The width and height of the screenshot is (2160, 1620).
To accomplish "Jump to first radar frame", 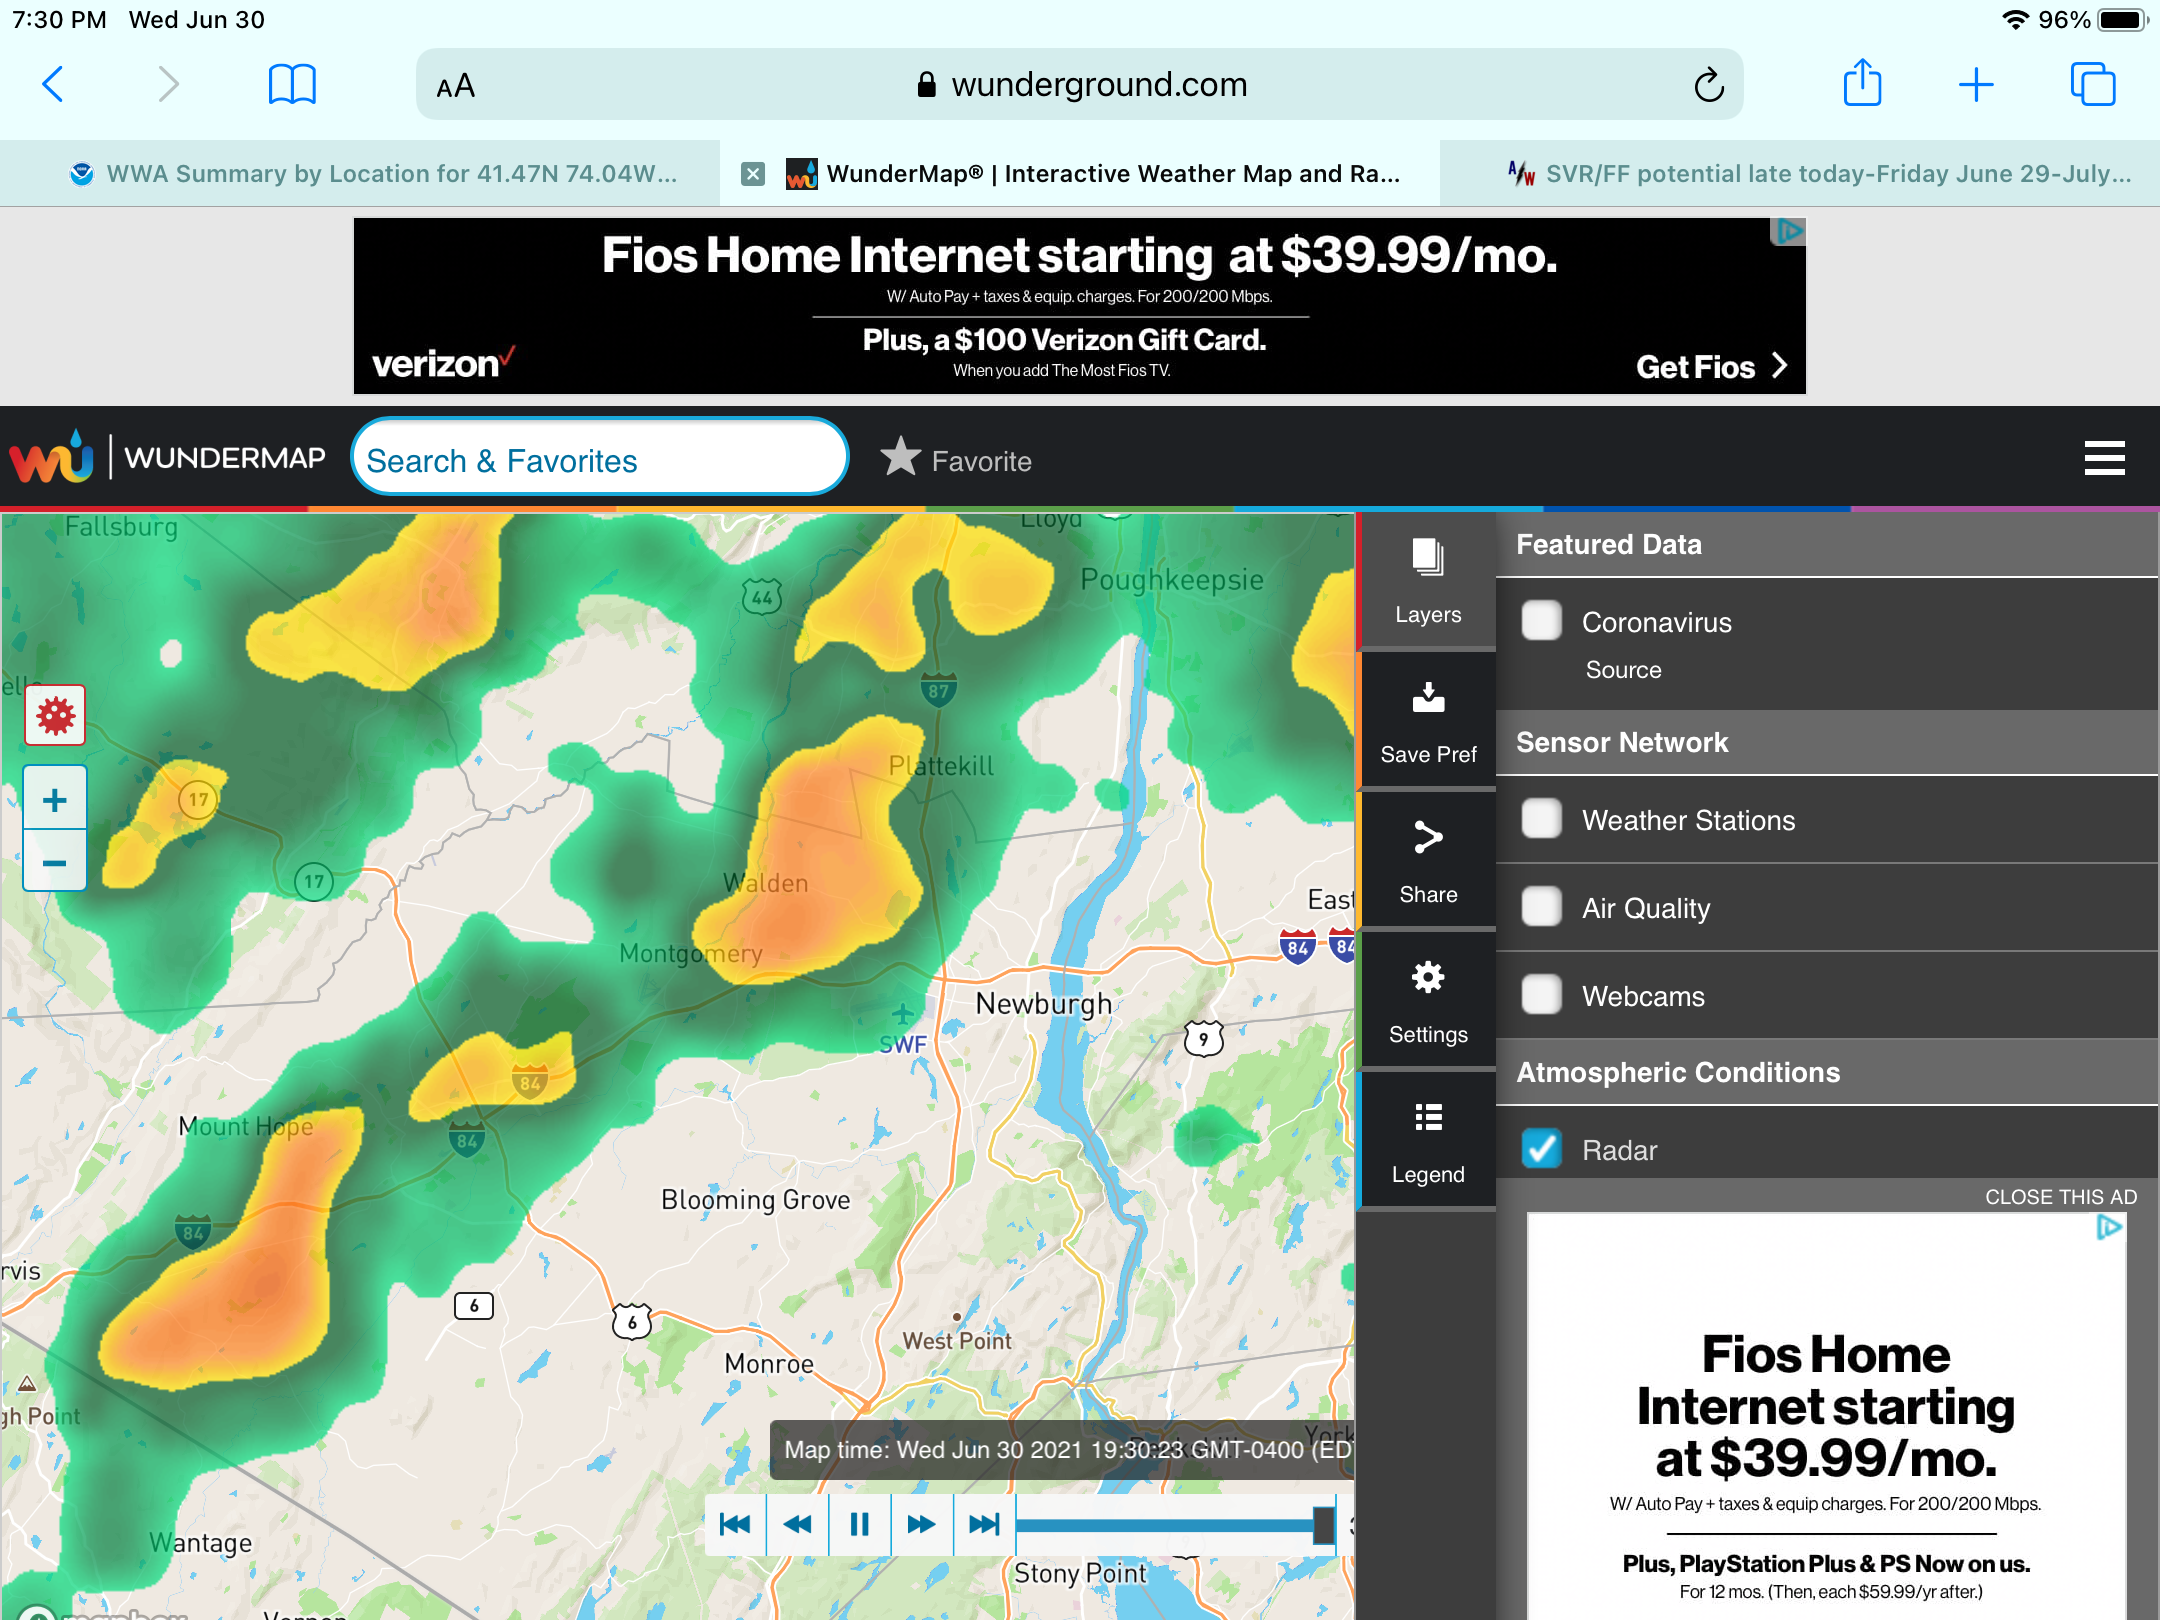I will 735,1524.
